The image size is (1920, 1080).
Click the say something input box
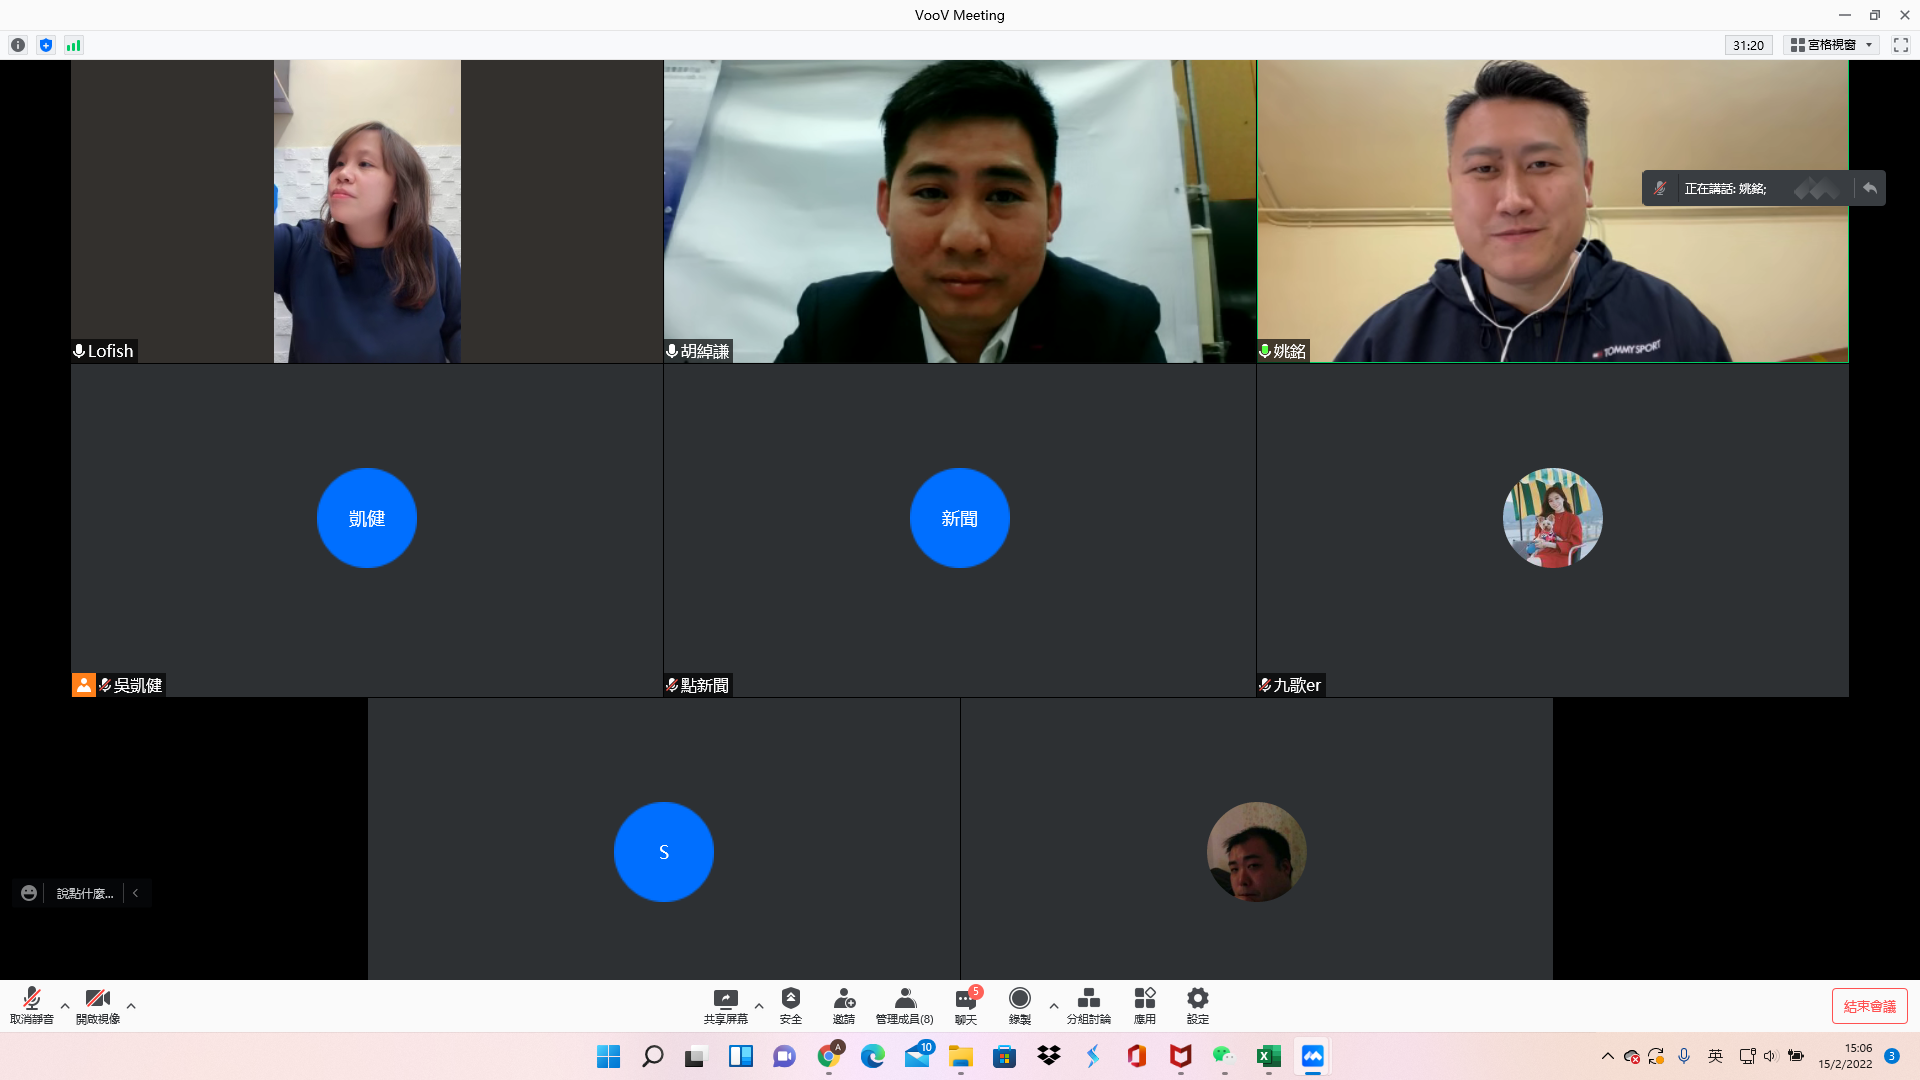(x=85, y=893)
